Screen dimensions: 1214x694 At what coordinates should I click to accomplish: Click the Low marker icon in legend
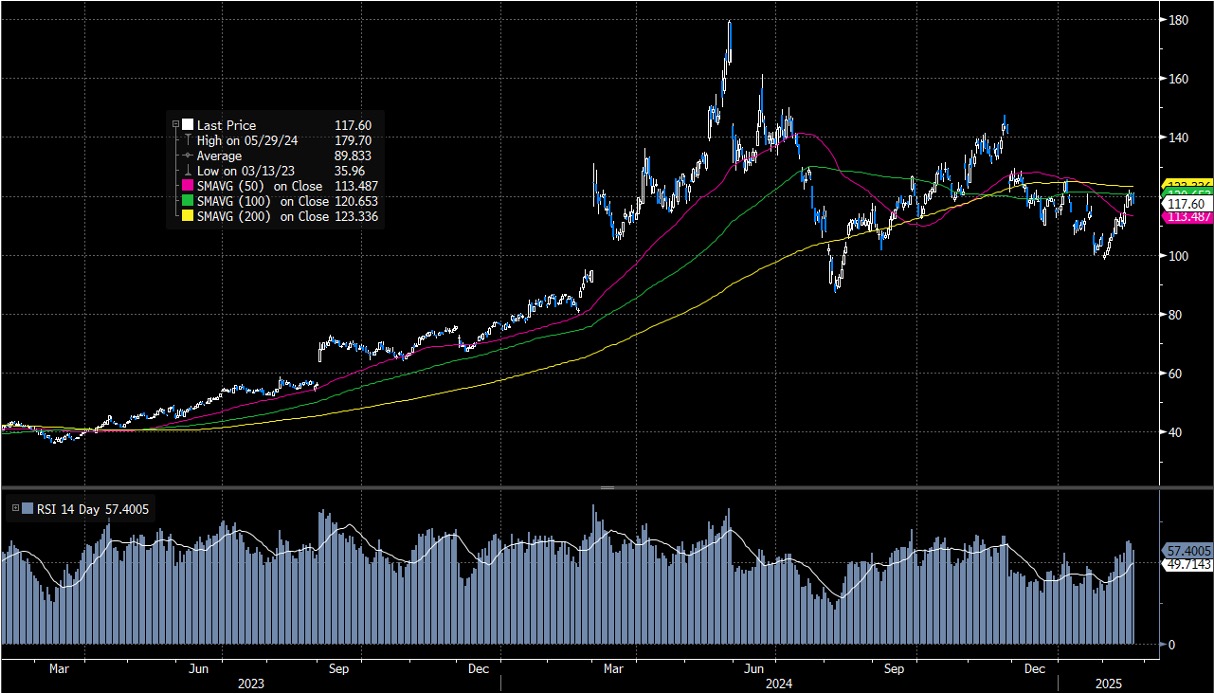[187, 171]
